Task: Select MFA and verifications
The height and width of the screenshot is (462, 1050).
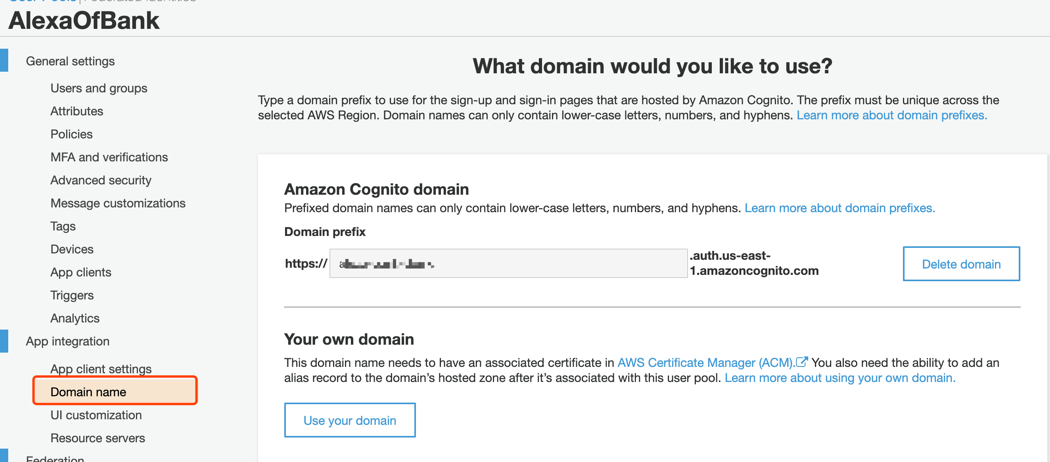Action: click(x=108, y=157)
